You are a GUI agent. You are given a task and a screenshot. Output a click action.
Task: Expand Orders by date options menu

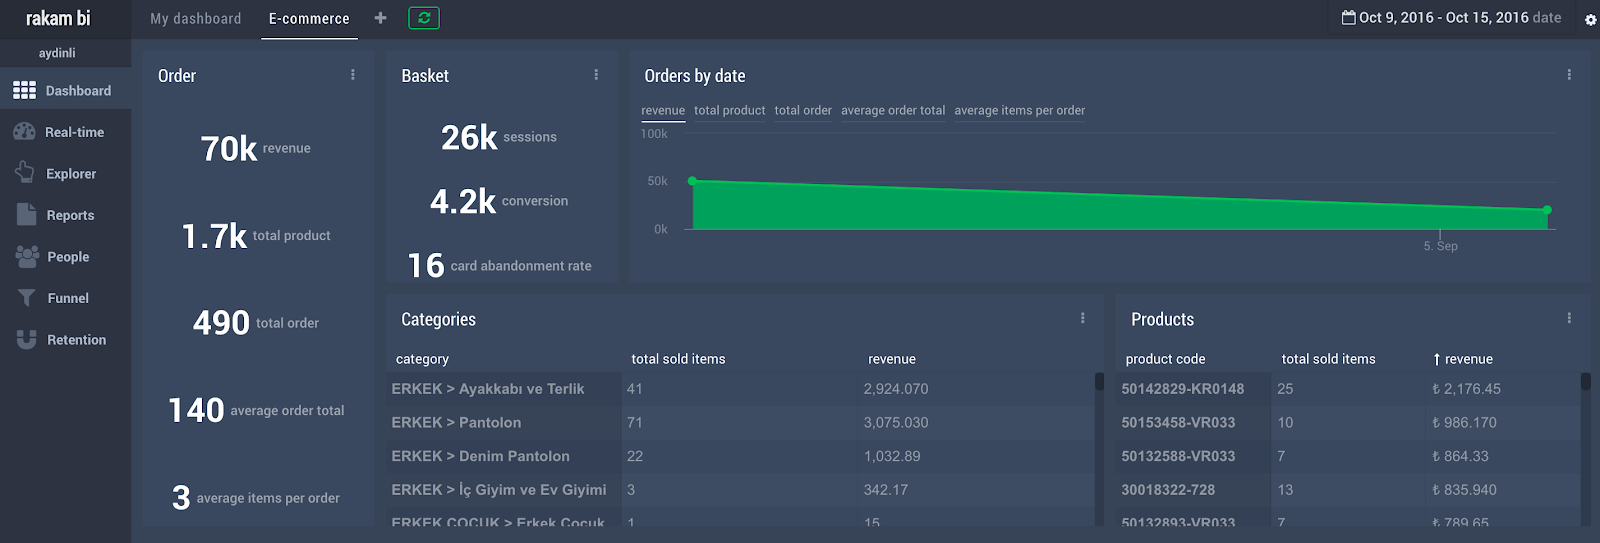pyautogui.click(x=1569, y=75)
